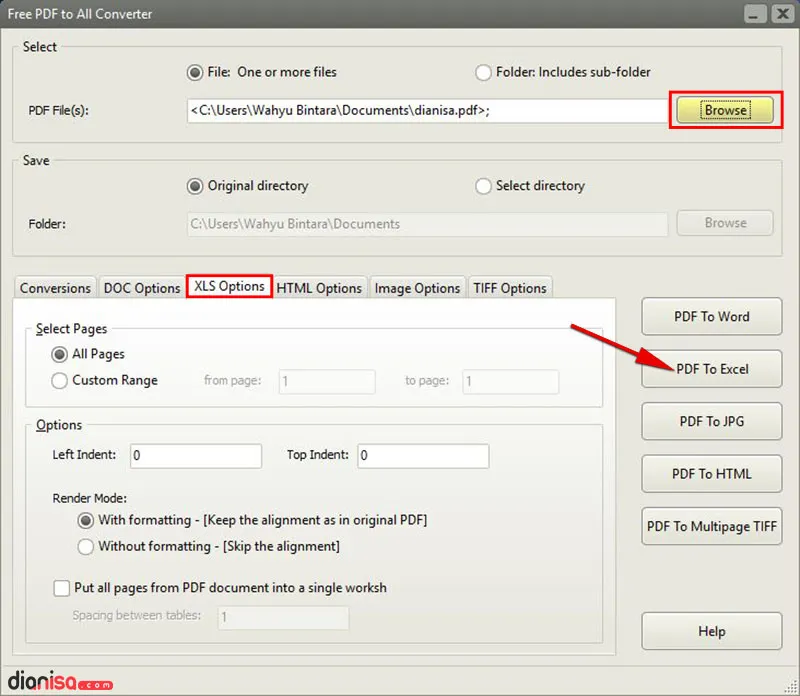Switch to the HTML Options tab

coord(319,288)
